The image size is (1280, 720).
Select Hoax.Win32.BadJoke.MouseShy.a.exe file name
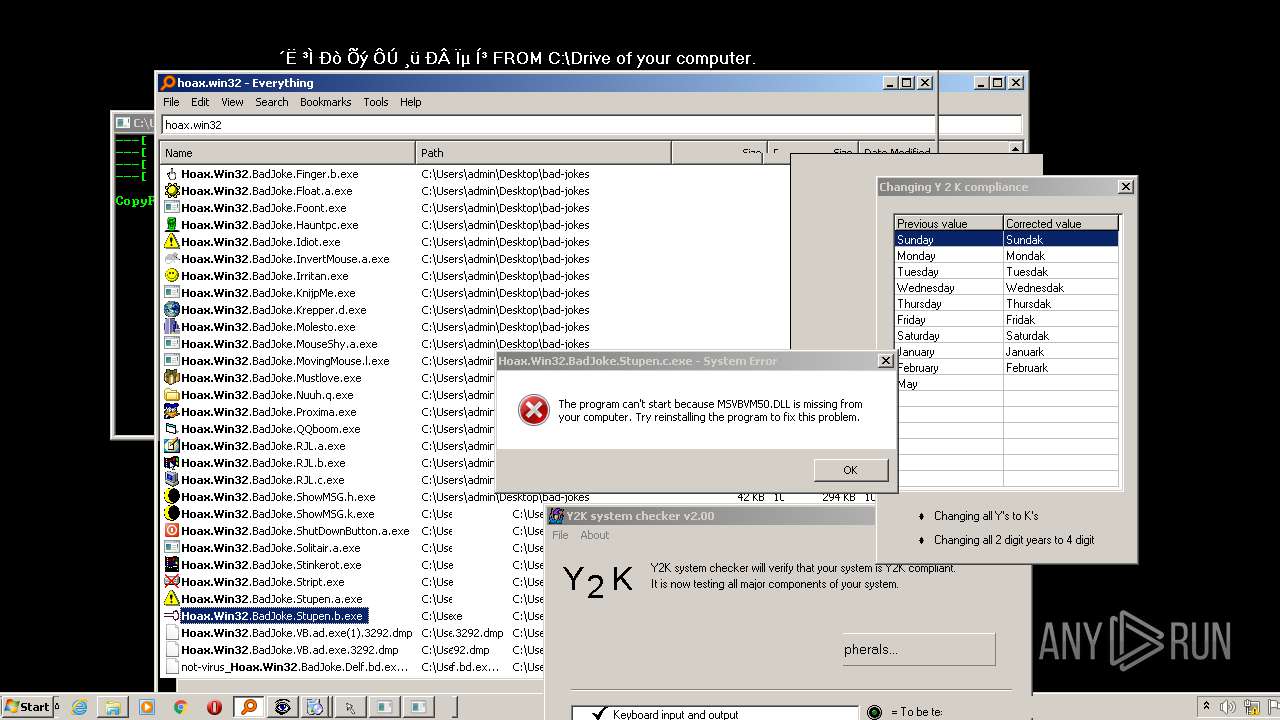click(279, 344)
